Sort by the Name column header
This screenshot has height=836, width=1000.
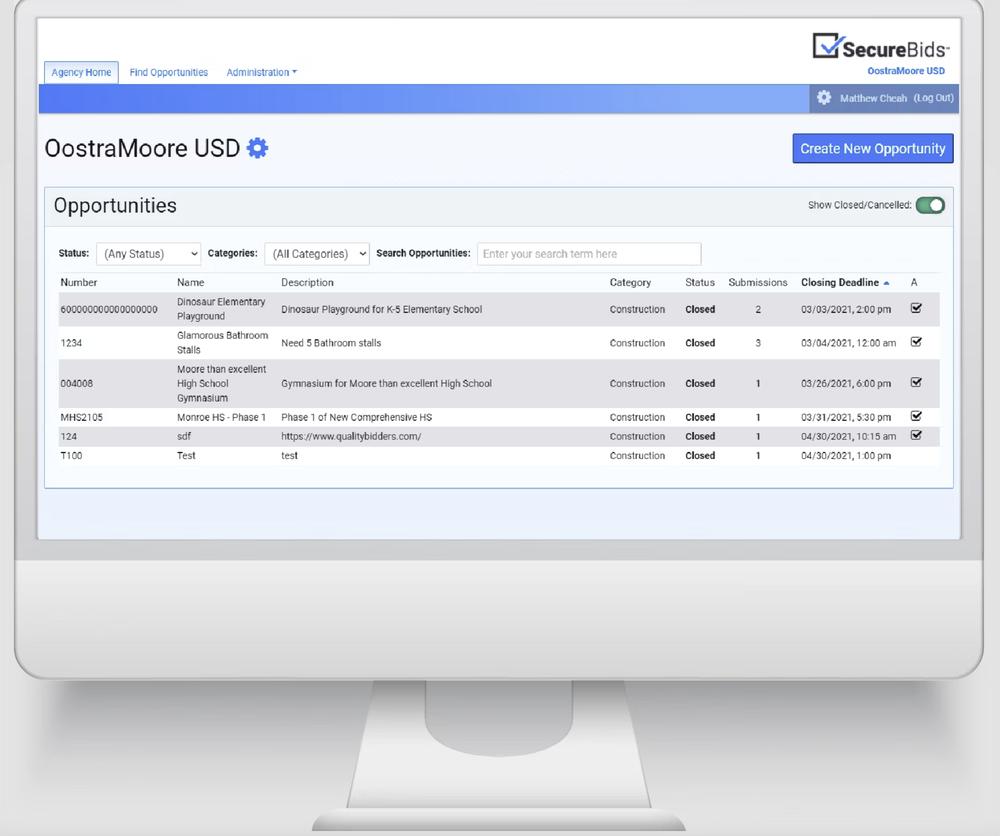[x=191, y=282]
